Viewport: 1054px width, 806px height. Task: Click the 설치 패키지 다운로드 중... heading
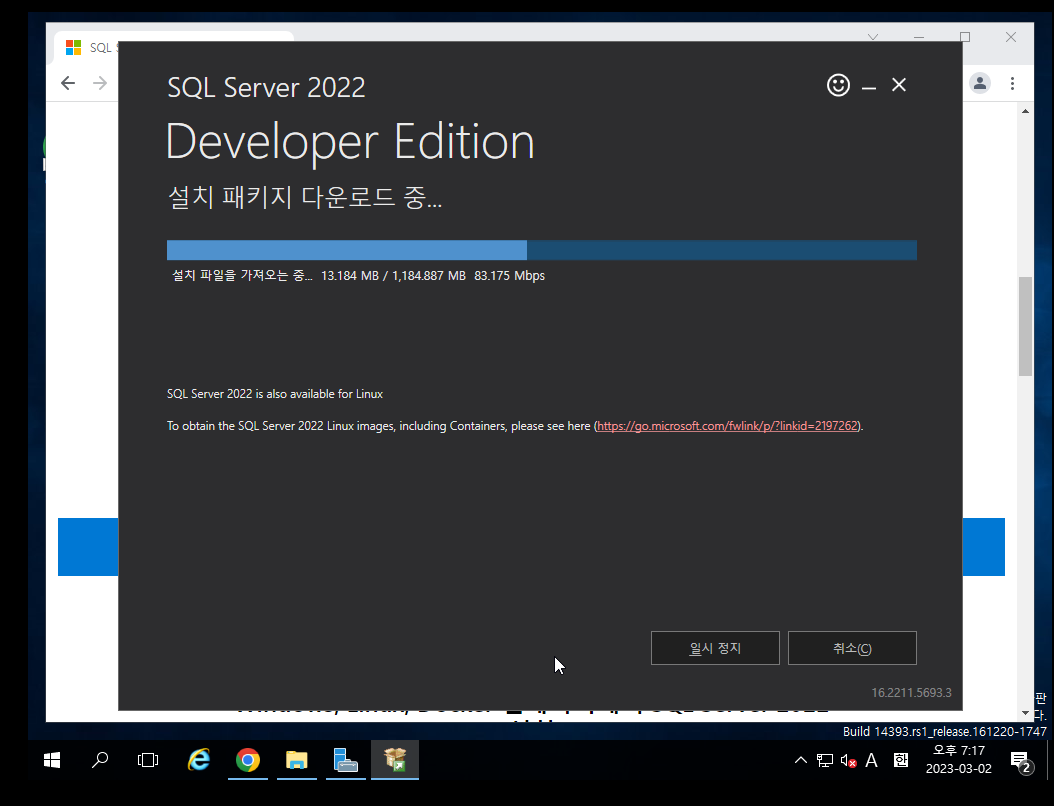(x=305, y=198)
